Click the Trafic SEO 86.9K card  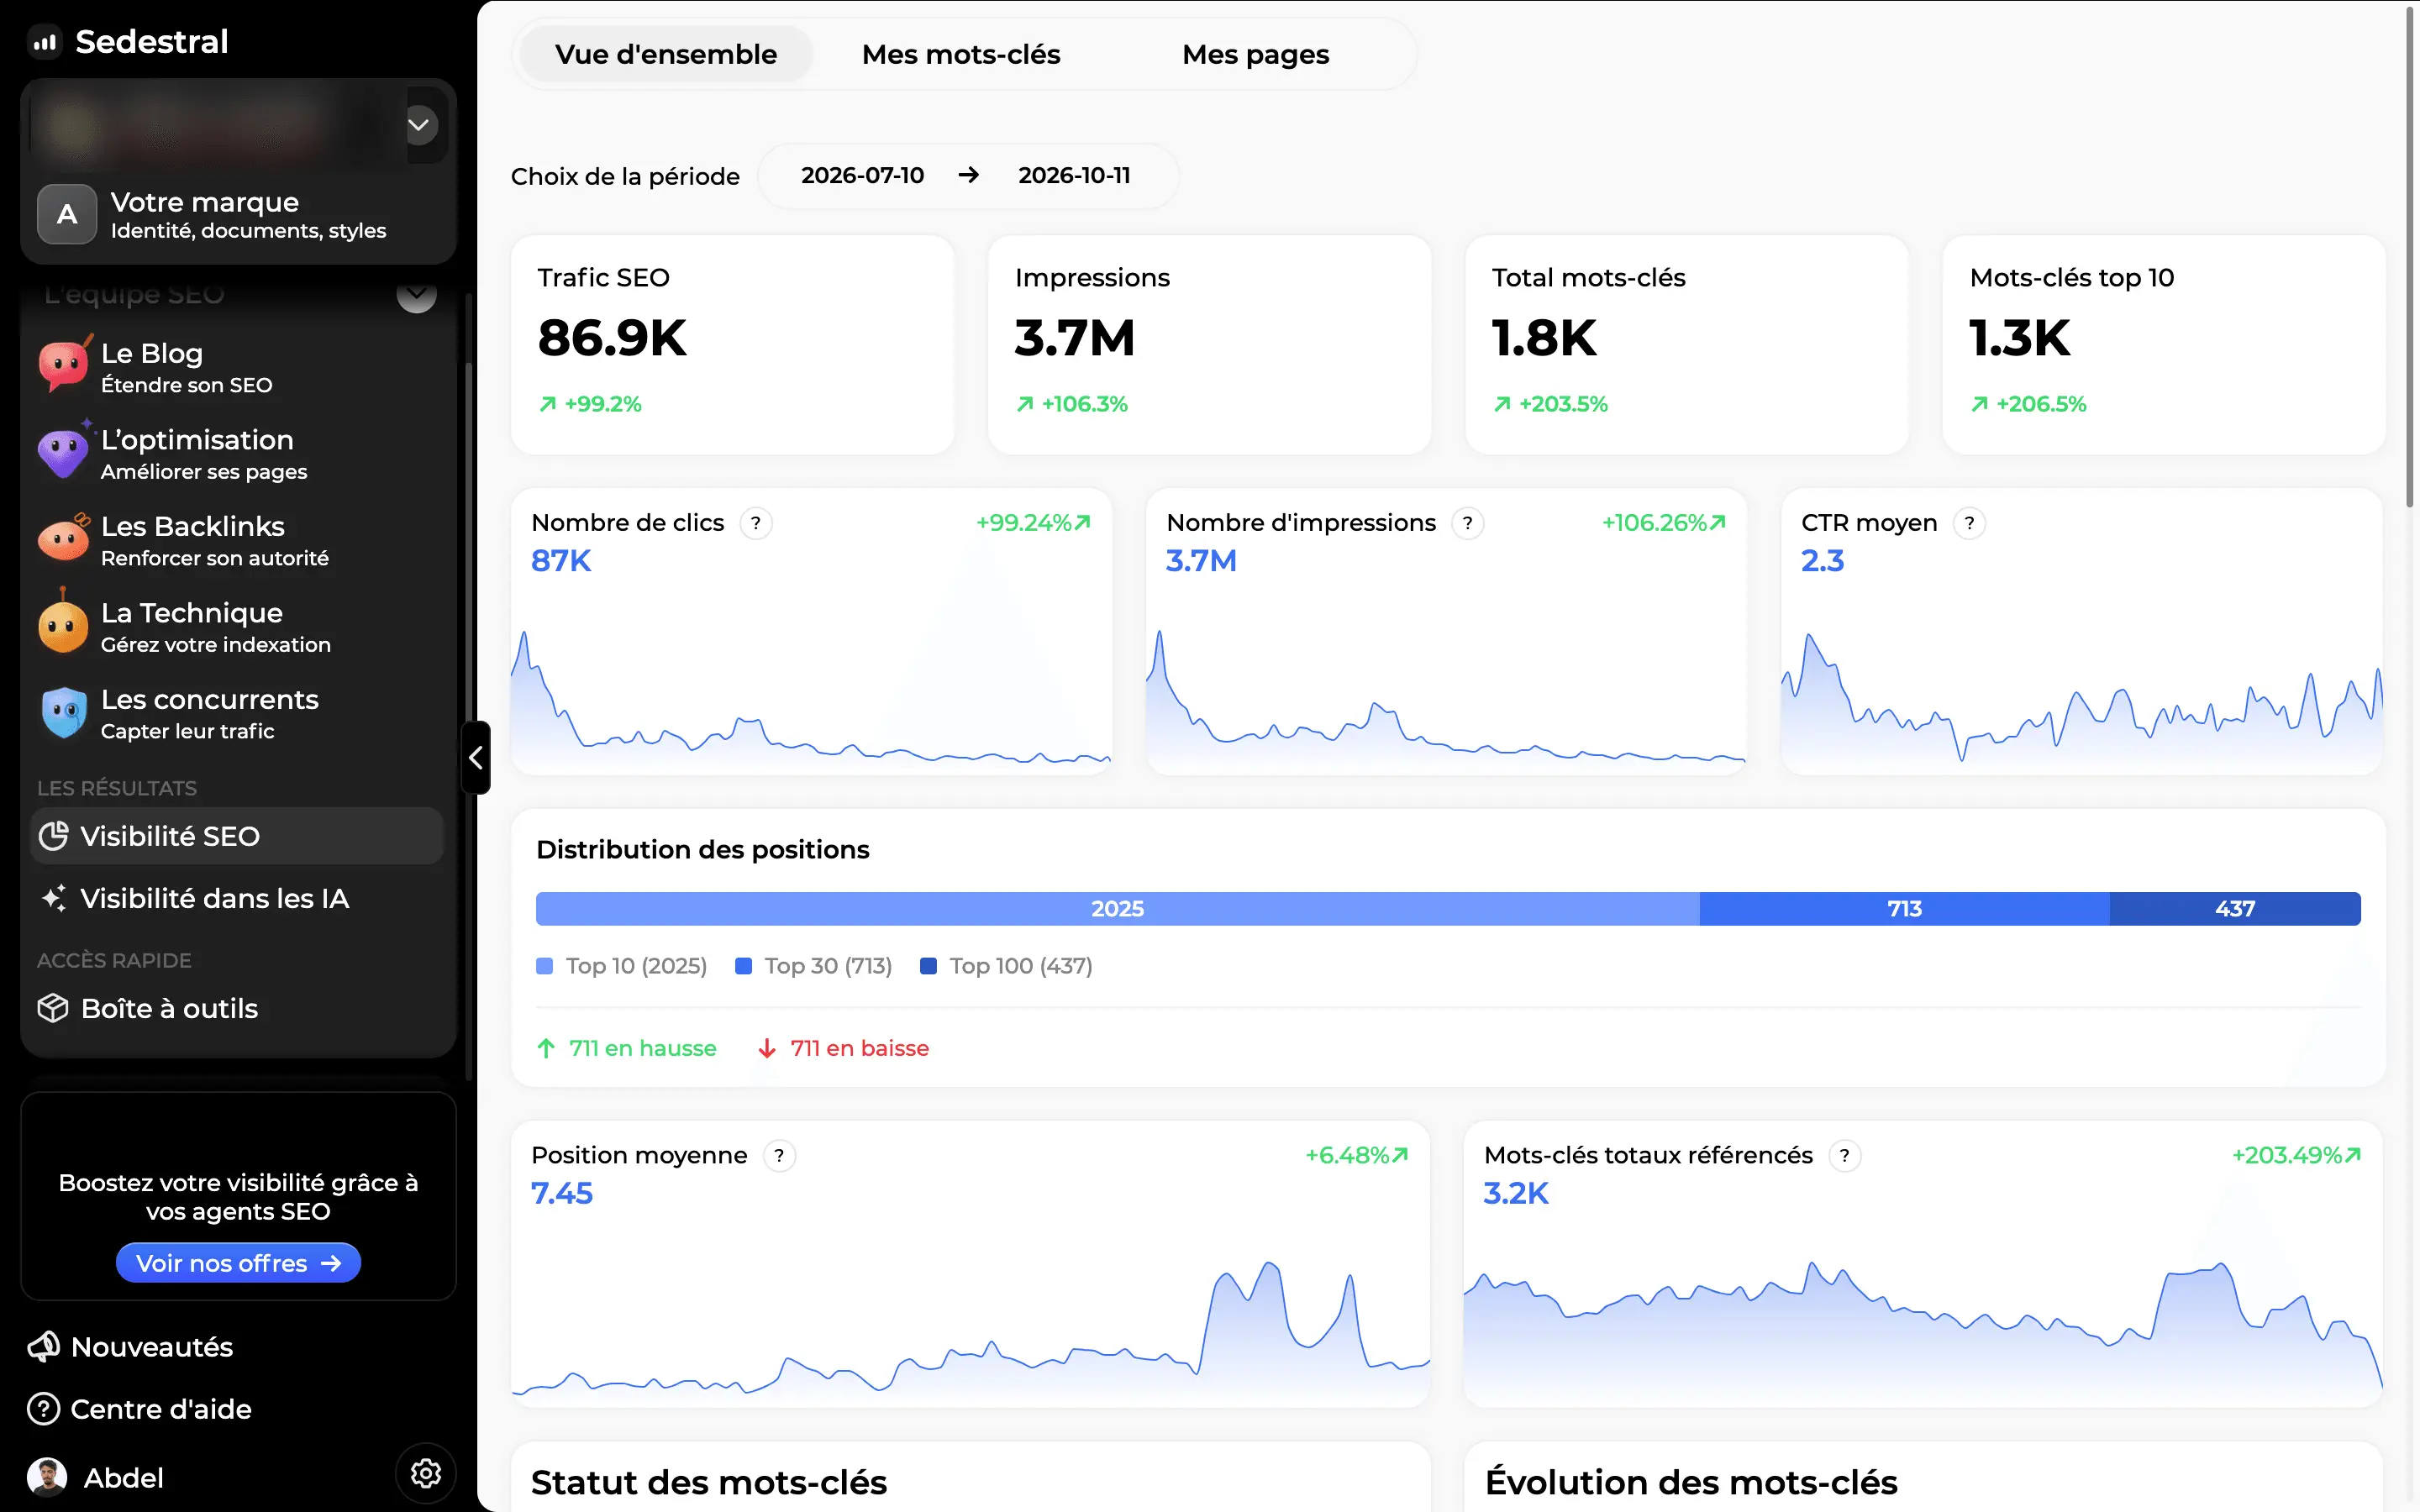pyautogui.click(x=732, y=344)
